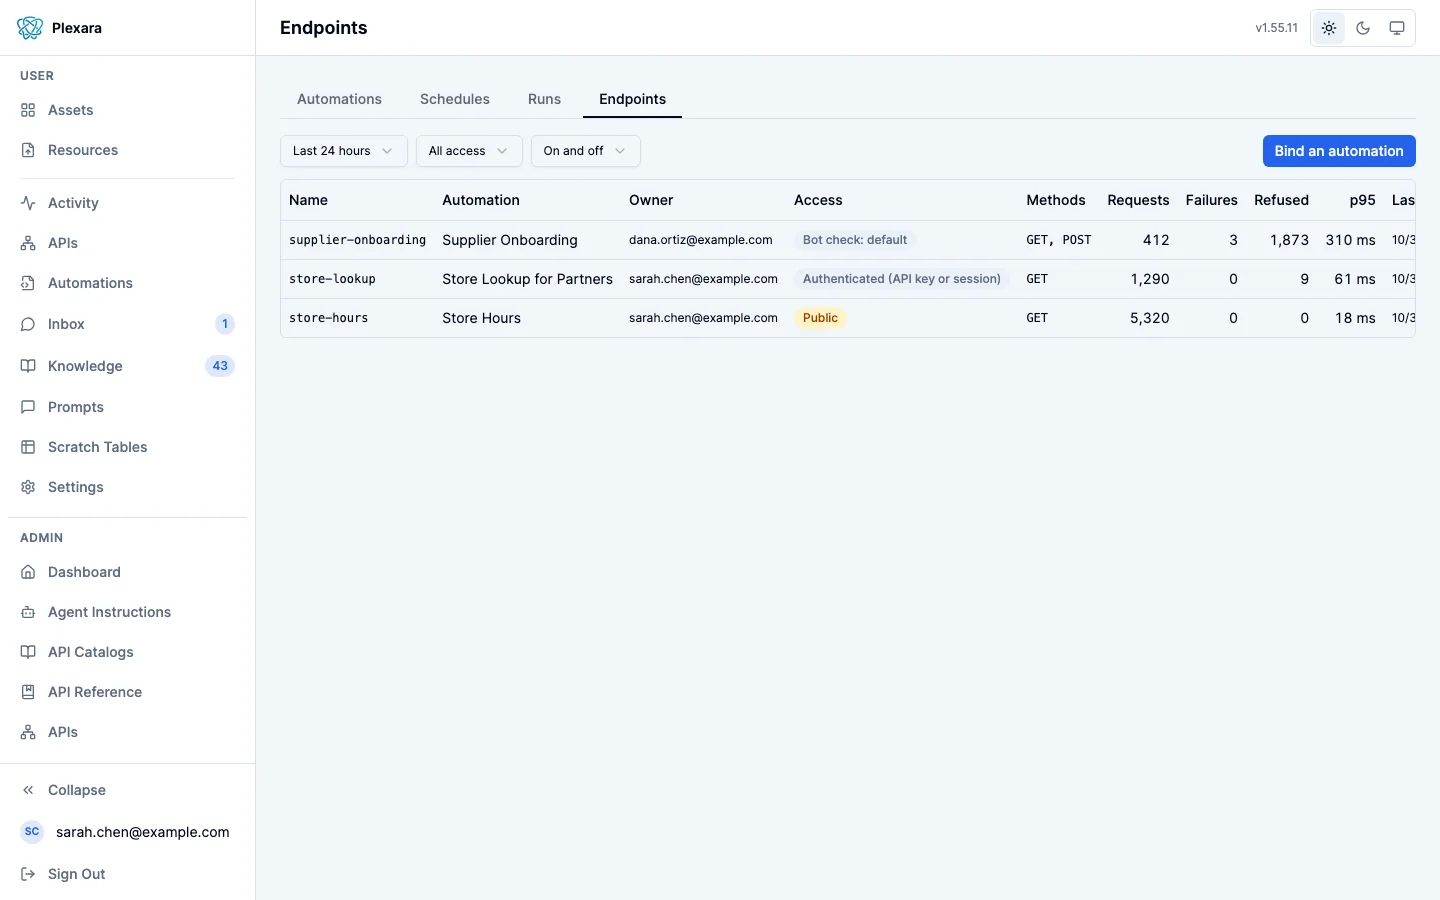Screen dimensions: 1440x900
Task: Click the Activity pulse icon
Action: 28,203
